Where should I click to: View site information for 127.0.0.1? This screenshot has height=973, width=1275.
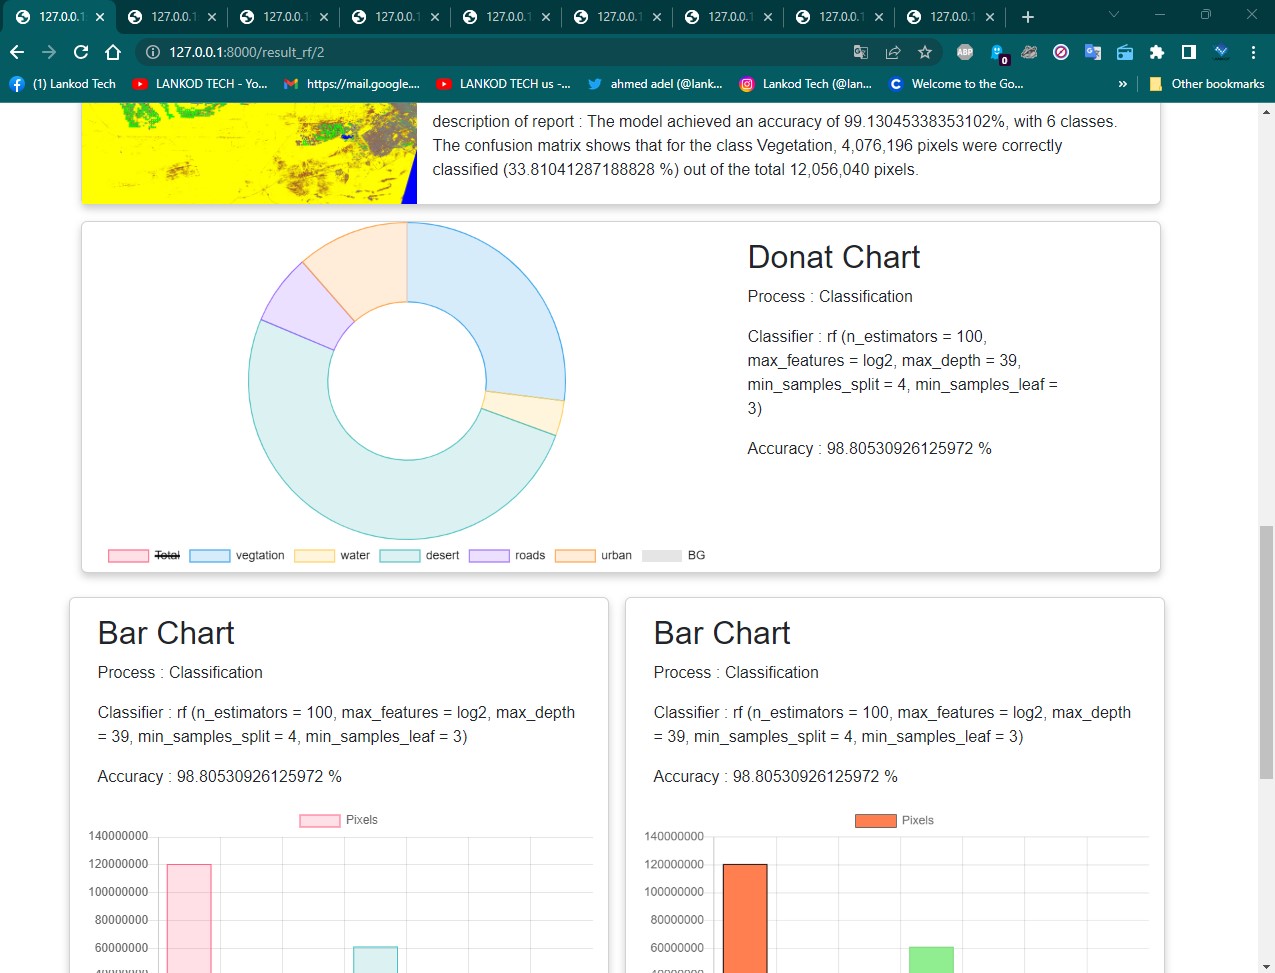(x=153, y=52)
